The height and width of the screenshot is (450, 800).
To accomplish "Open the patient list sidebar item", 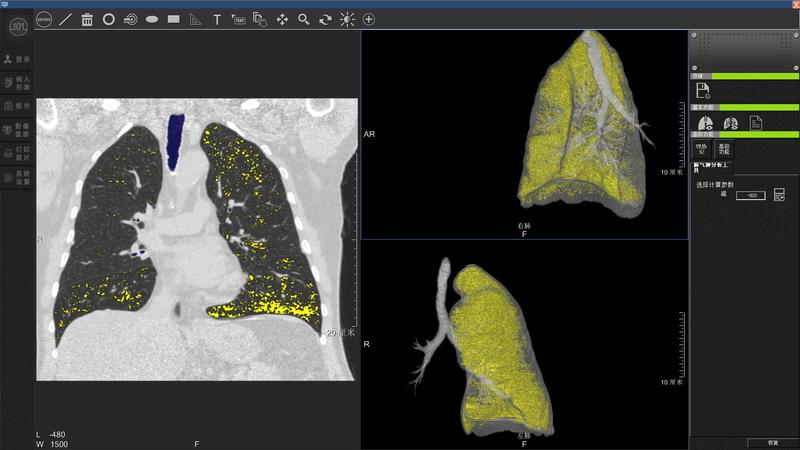I will 17,83.
